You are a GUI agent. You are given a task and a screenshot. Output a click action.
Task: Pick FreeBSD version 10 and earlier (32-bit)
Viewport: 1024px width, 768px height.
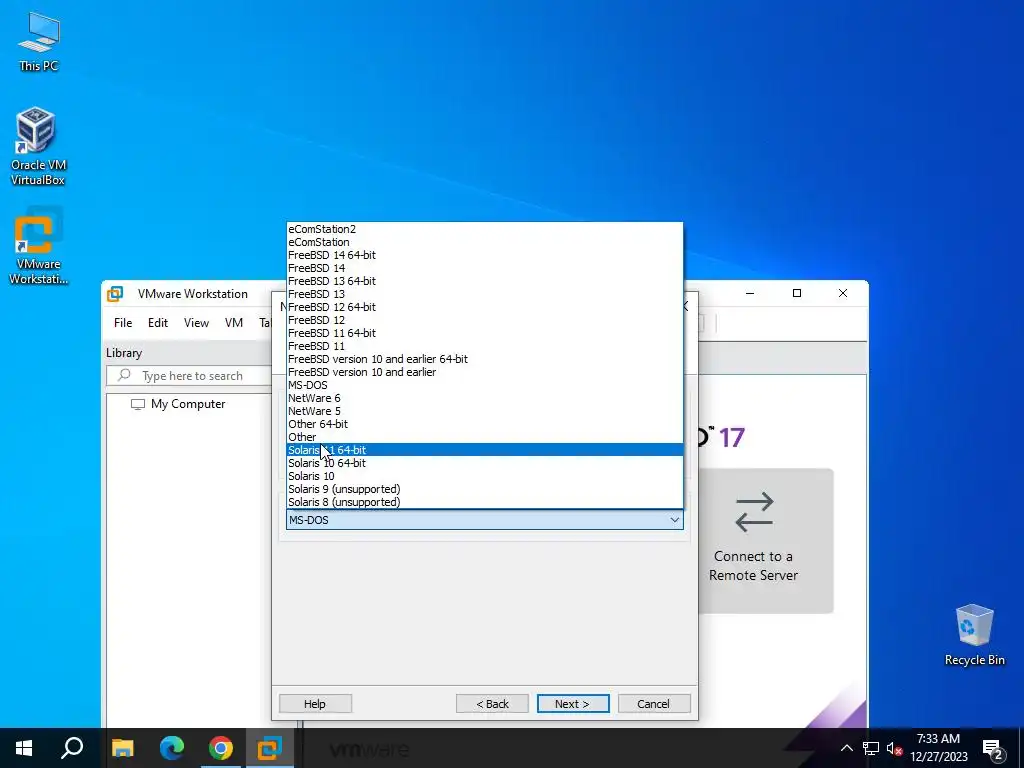[485, 372]
